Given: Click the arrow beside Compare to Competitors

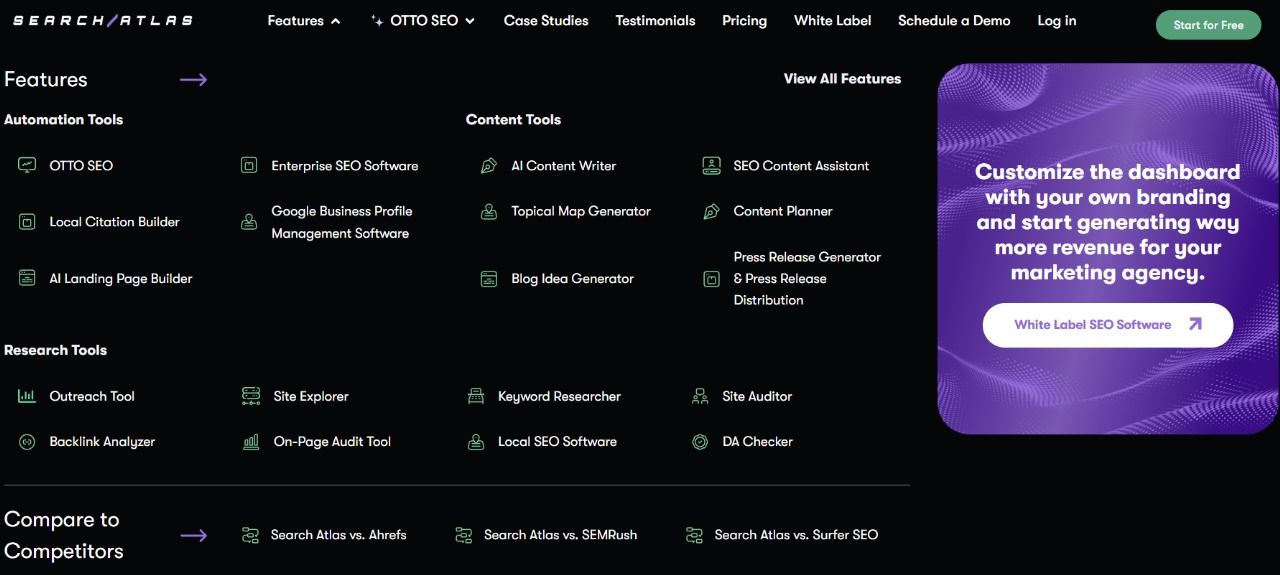Looking at the screenshot, I should click(193, 535).
